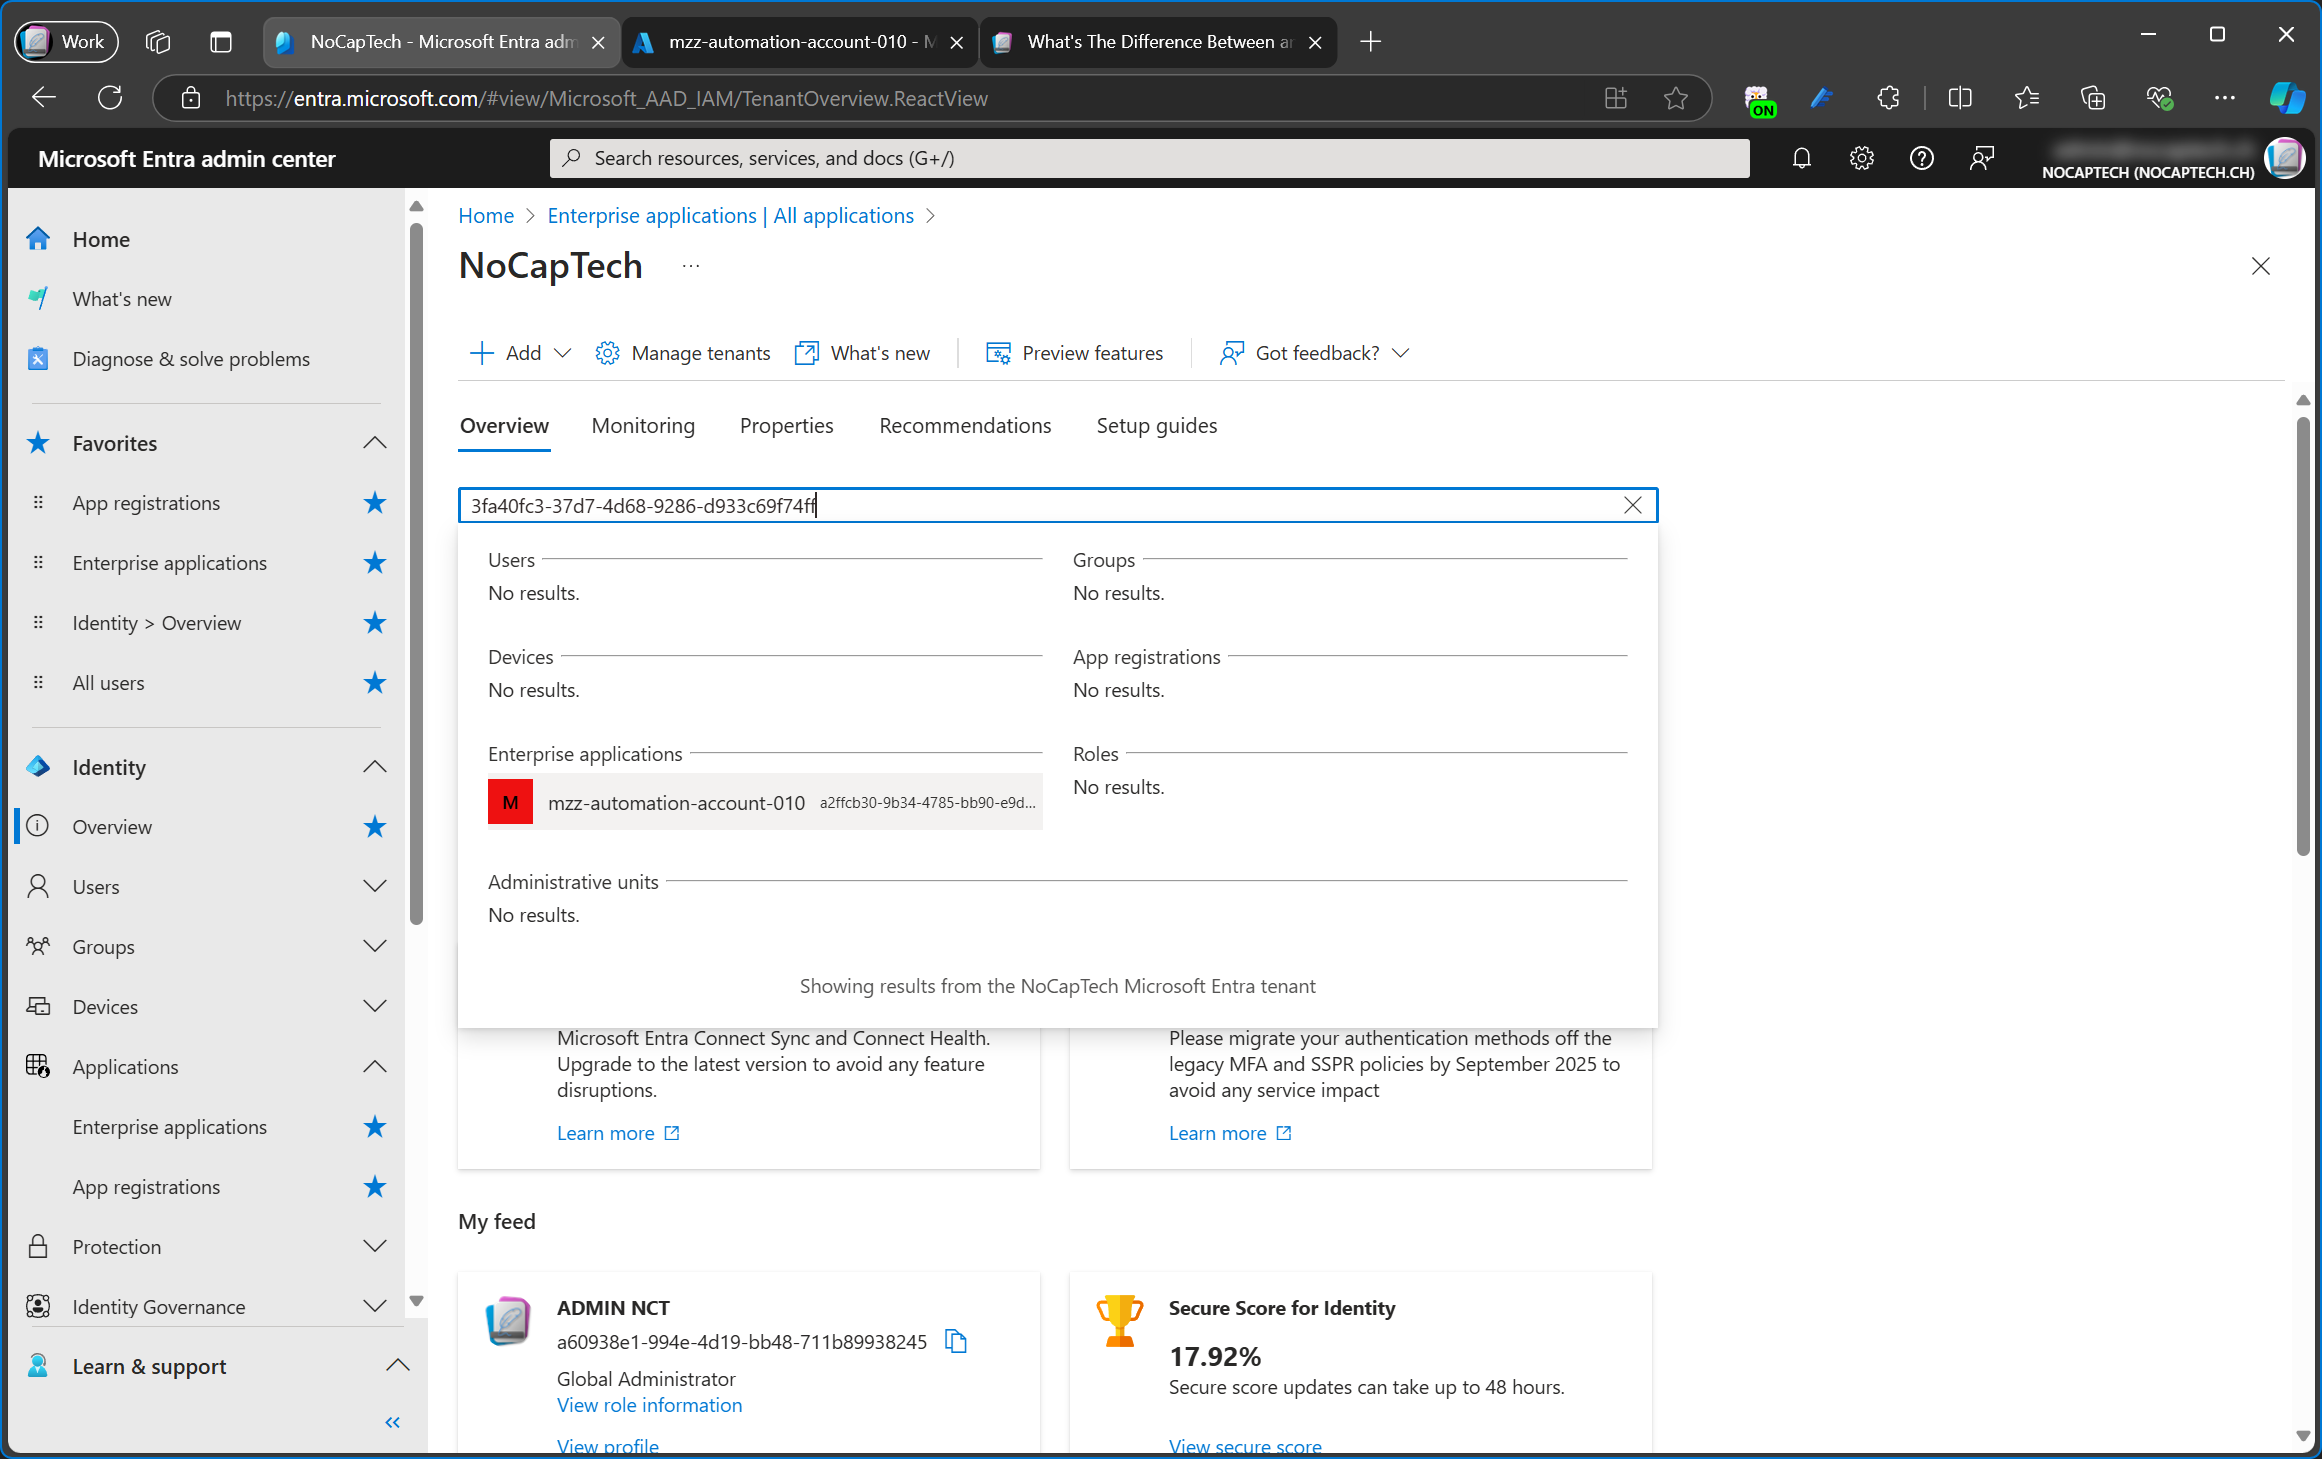Image resolution: width=2322 pixels, height=1459 pixels.
Task: Click the Help question mark icon
Action: click(x=1920, y=156)
